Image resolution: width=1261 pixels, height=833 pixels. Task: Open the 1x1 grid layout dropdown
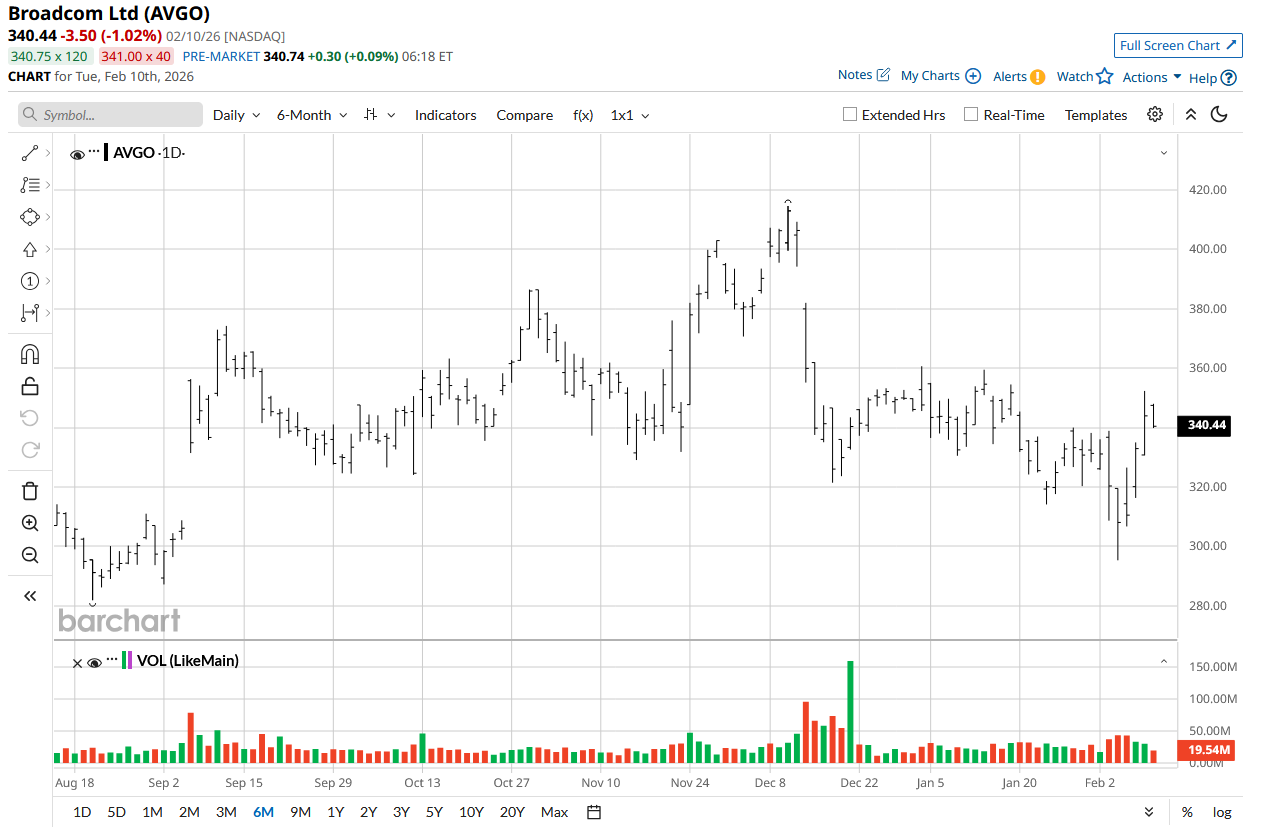tap(630, 115)
